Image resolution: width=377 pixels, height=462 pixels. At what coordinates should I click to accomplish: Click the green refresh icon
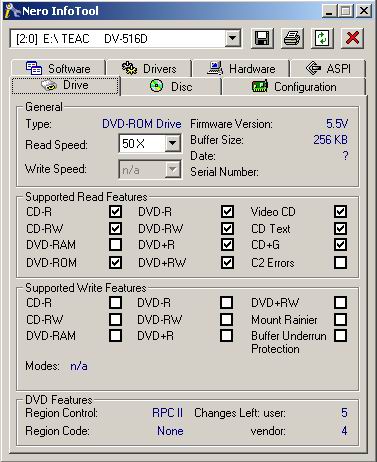click(x=322, y=38)
